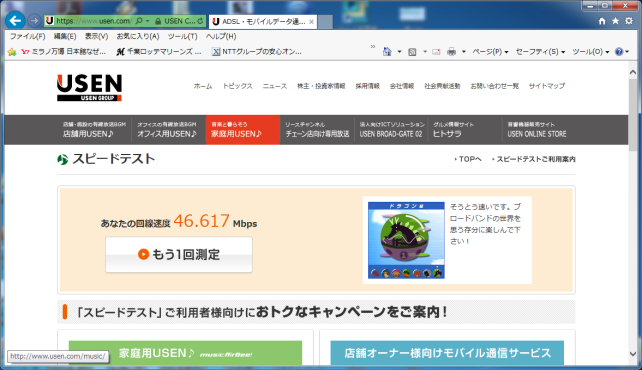Open the 表示(V) menu
This screenshot has width=642, height=370.
click(96, 36)
